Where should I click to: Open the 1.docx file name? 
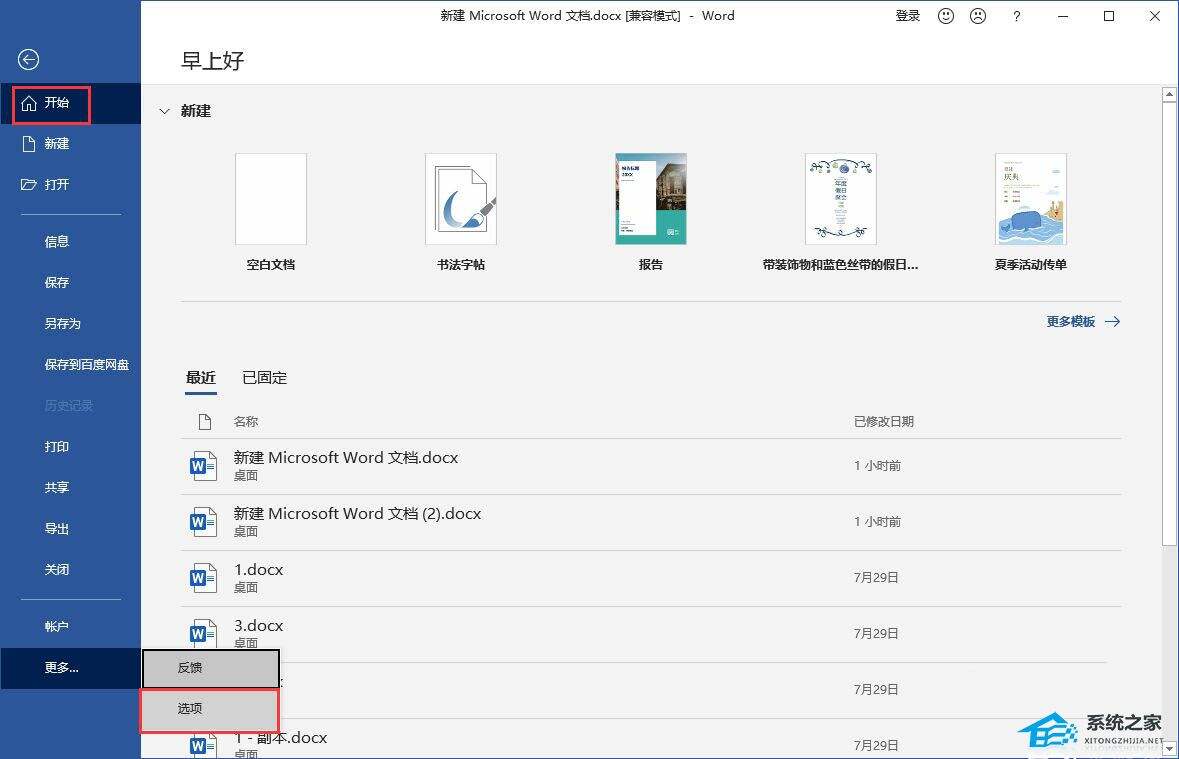point(259,569)
